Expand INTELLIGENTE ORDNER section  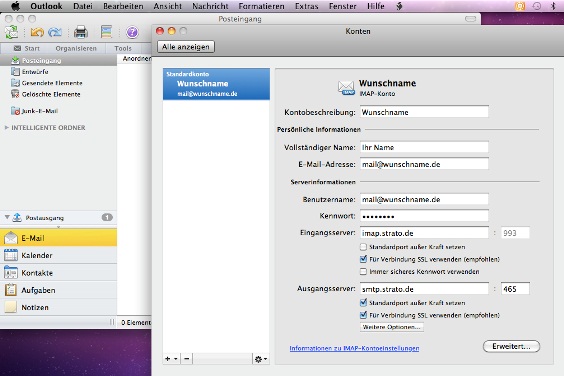click(x=6, y=127)
